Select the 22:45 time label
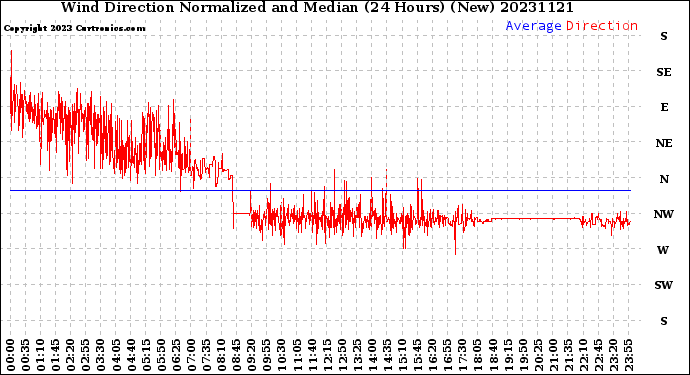This screenshot has width=690, height=375. click(599, 356)
